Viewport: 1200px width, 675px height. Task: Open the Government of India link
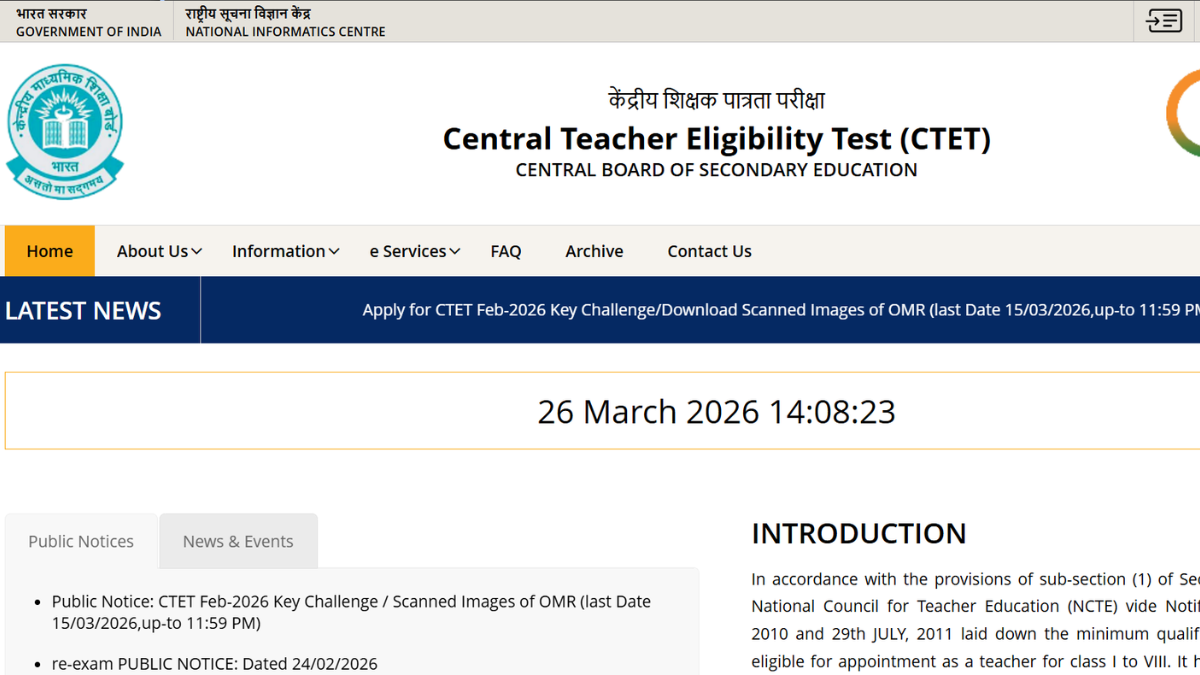click(88, 22)
